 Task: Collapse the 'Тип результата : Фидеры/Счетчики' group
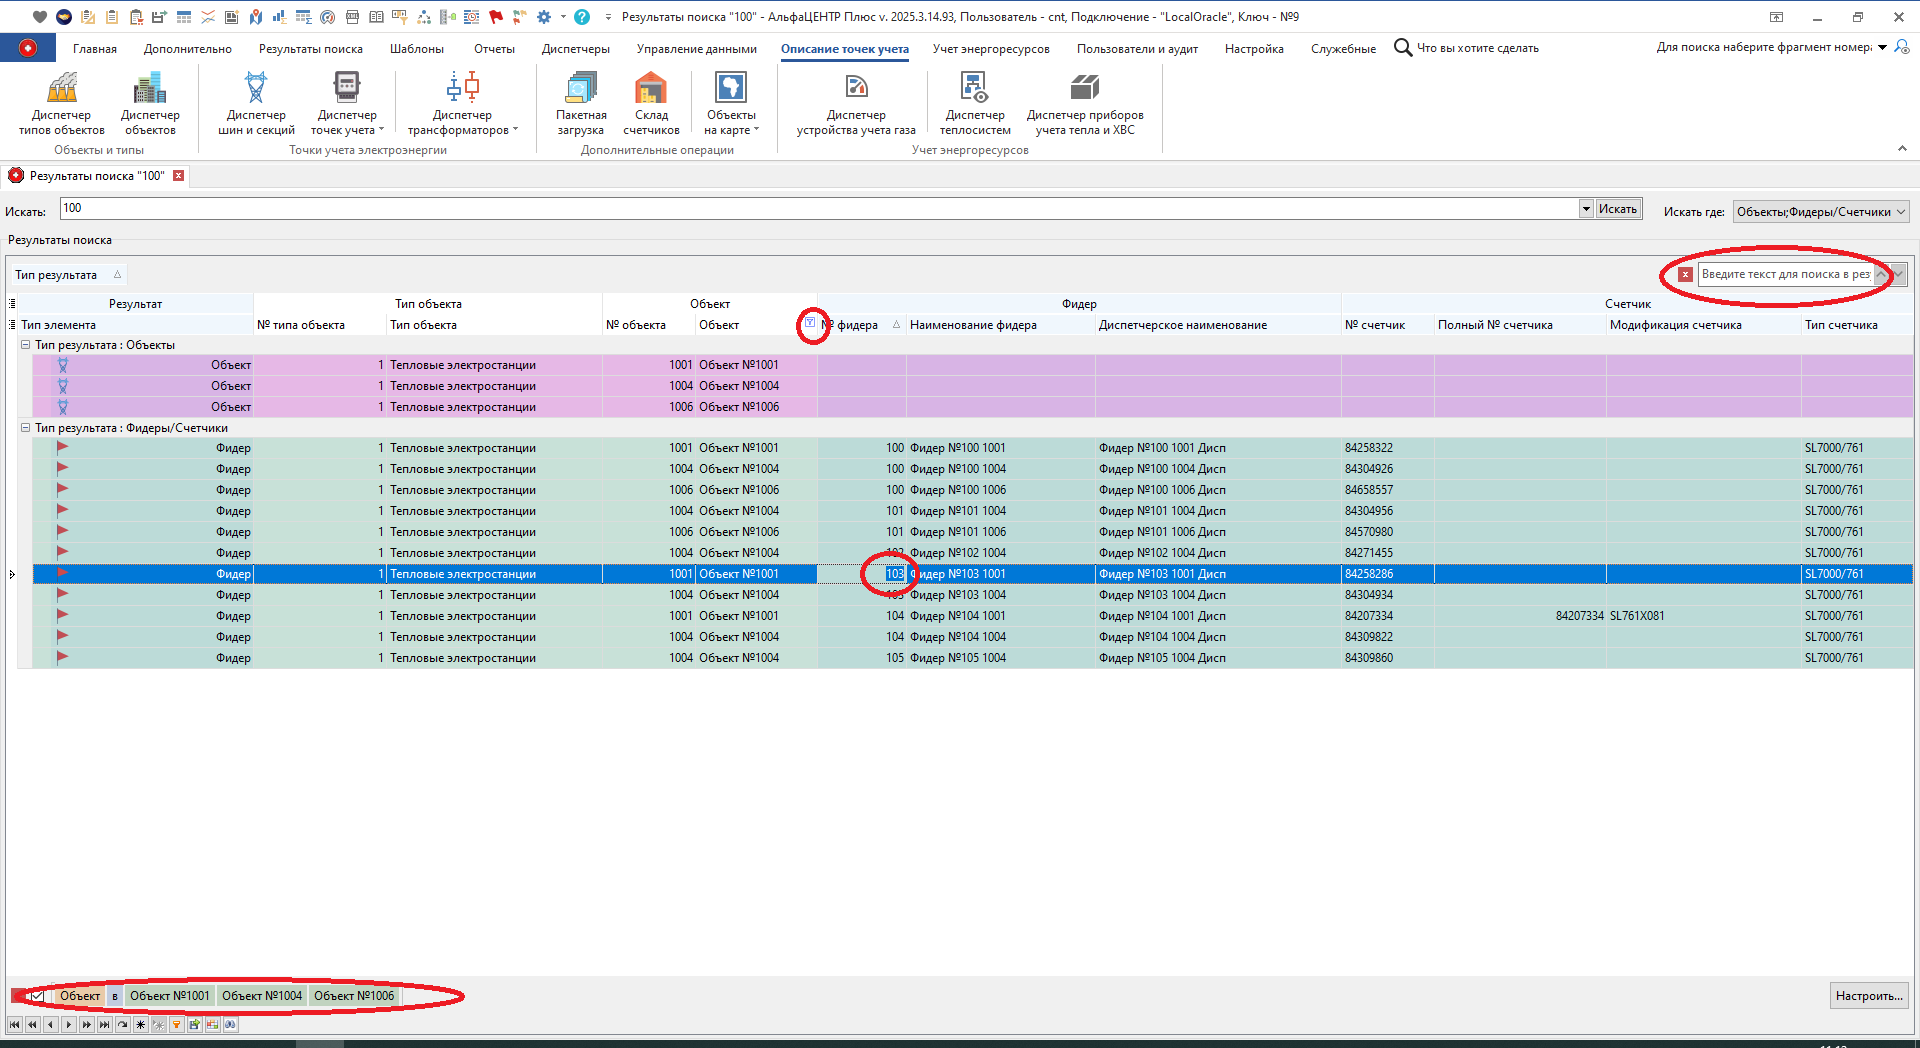pos(26,428)
